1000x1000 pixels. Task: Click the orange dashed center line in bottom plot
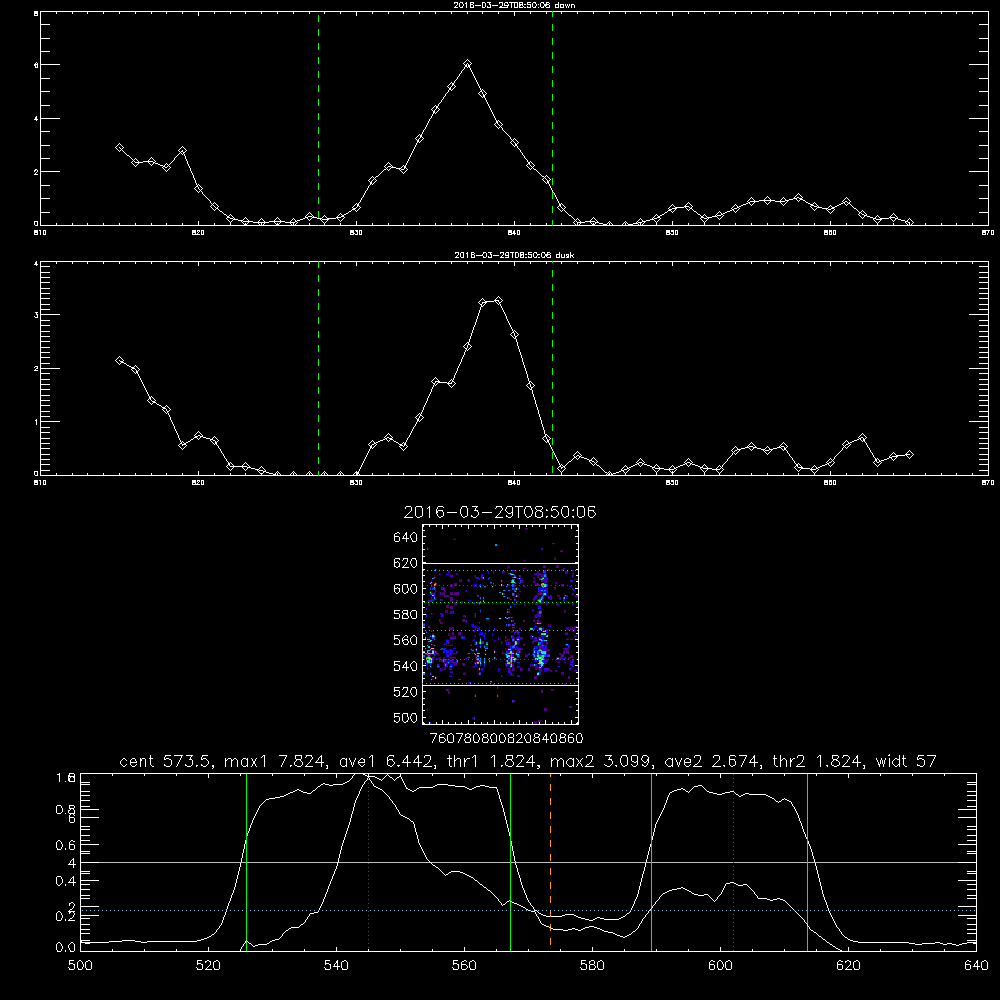(x=550, y=861)
